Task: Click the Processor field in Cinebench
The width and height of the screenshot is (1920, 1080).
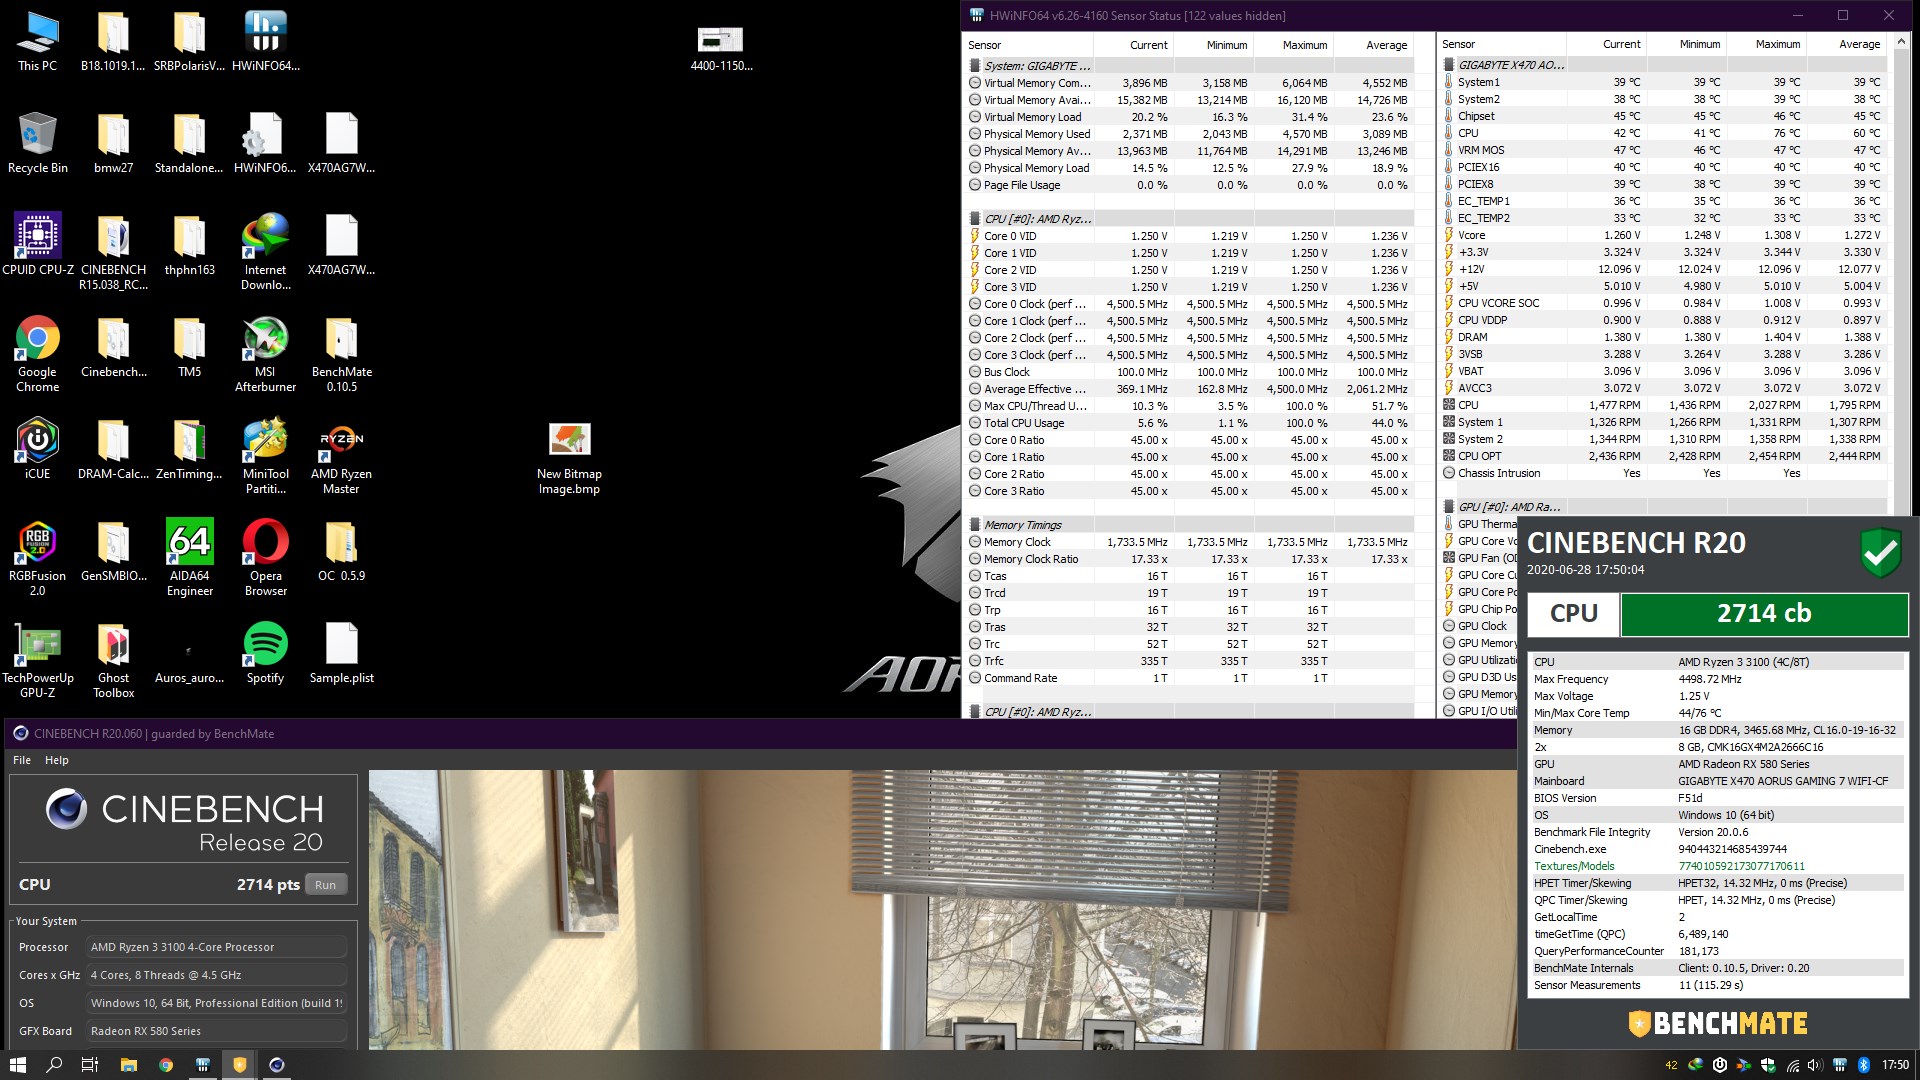Action: point(218,947)
